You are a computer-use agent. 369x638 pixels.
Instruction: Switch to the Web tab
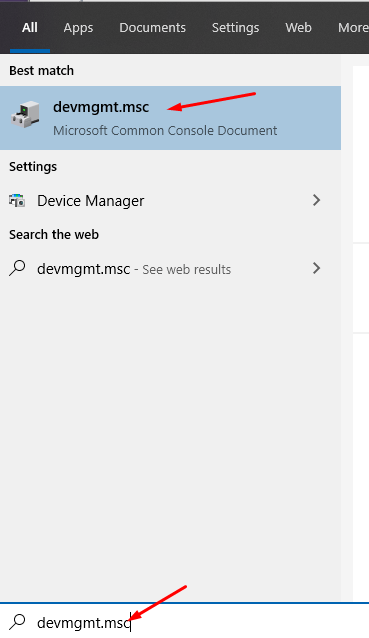(298, 28)
